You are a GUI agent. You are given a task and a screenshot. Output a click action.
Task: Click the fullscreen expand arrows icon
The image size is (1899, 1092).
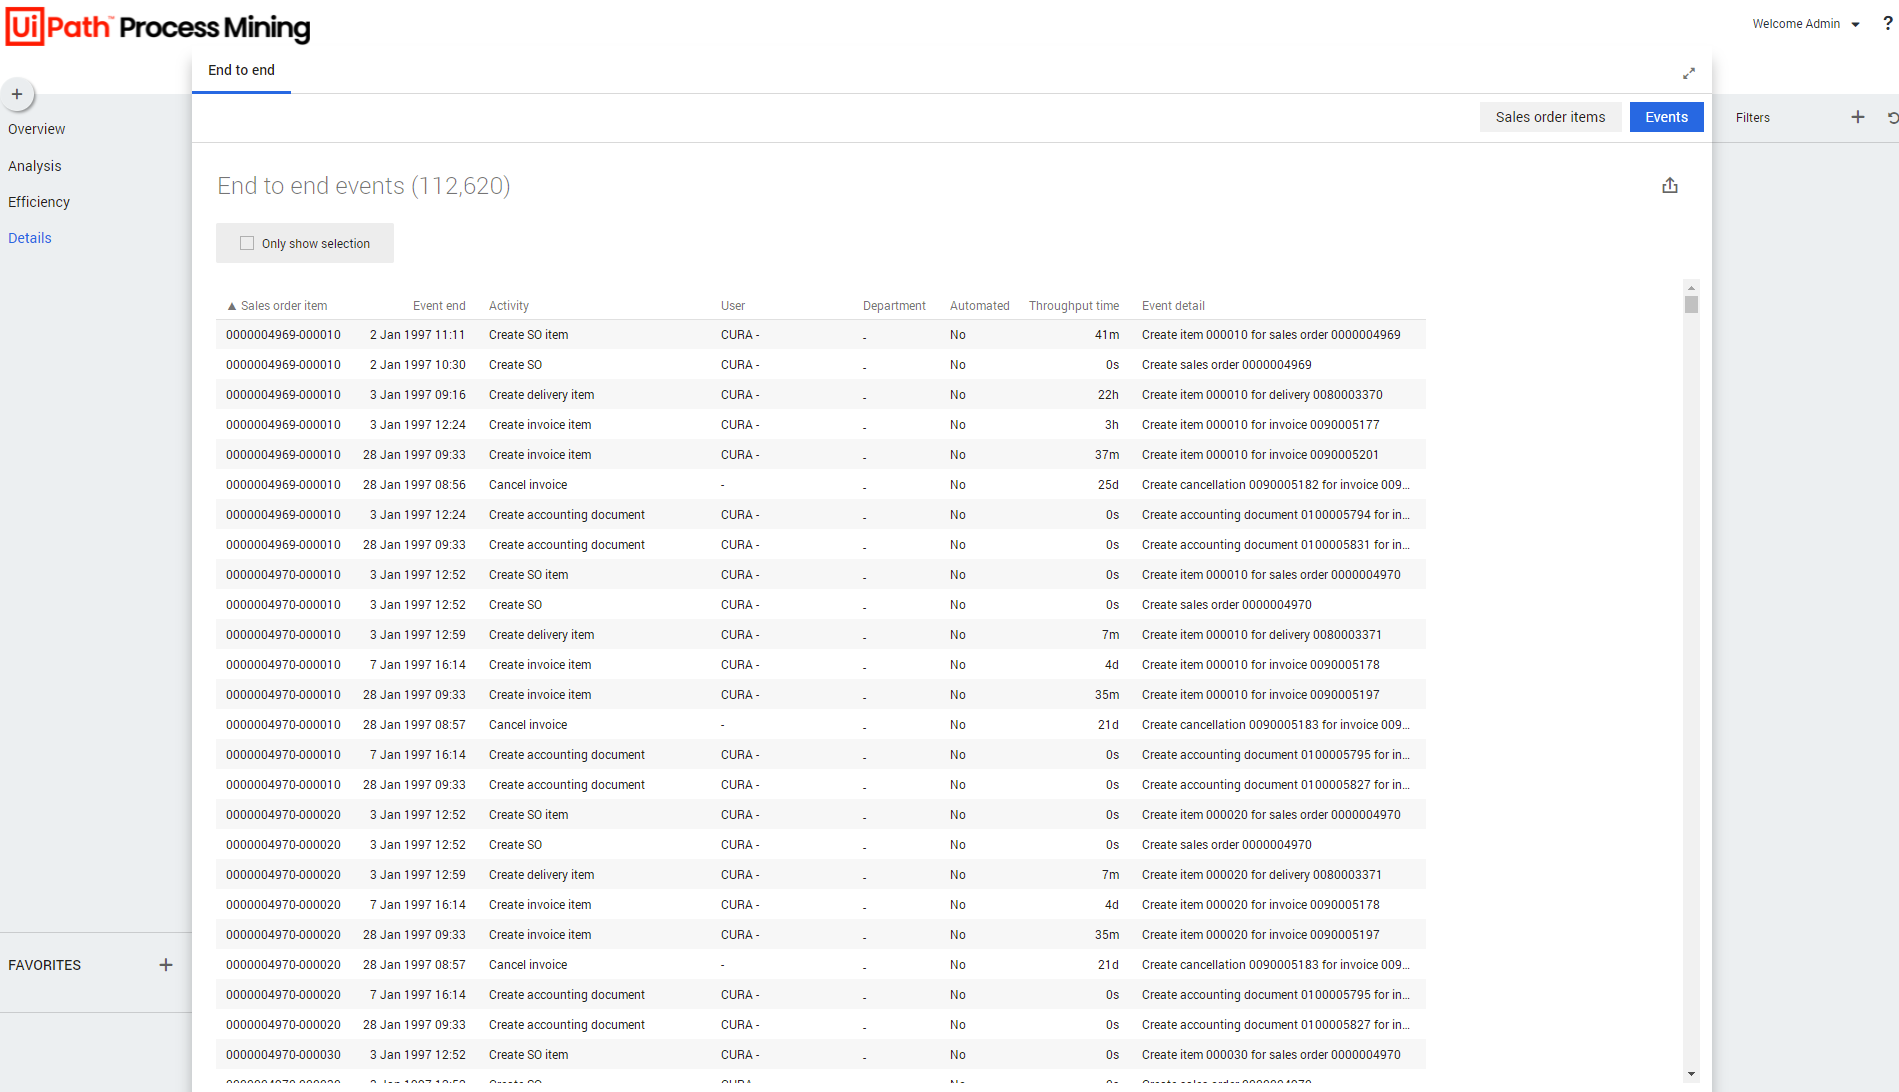pos(1689,73)
